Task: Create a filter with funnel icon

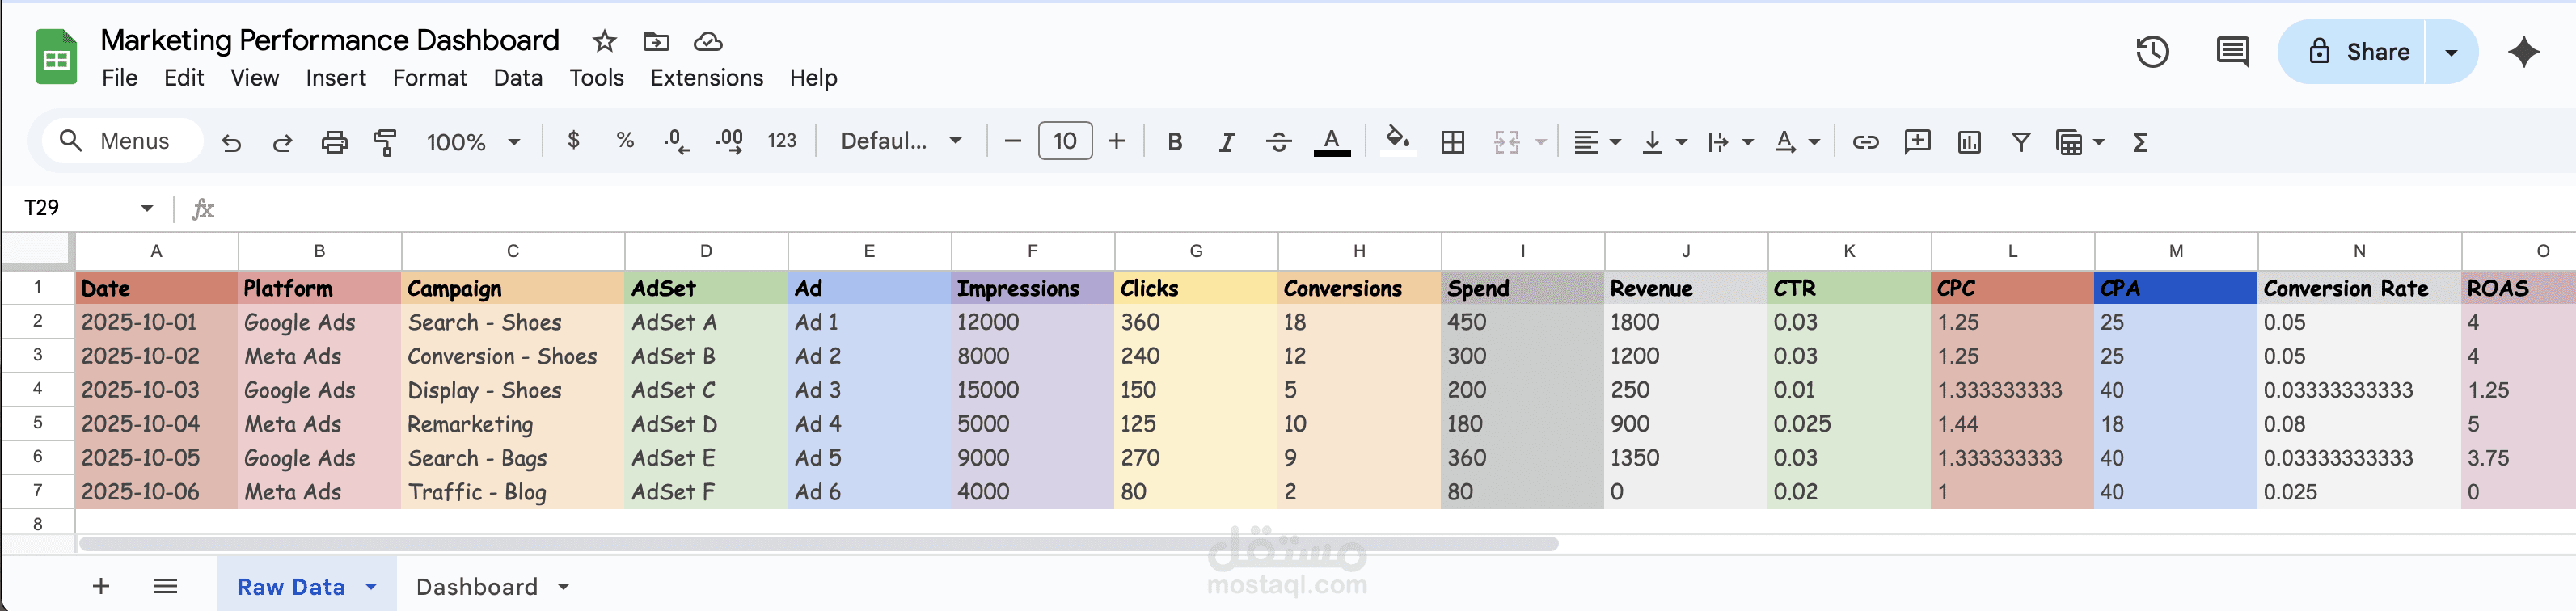Action: click(2021, 142)
